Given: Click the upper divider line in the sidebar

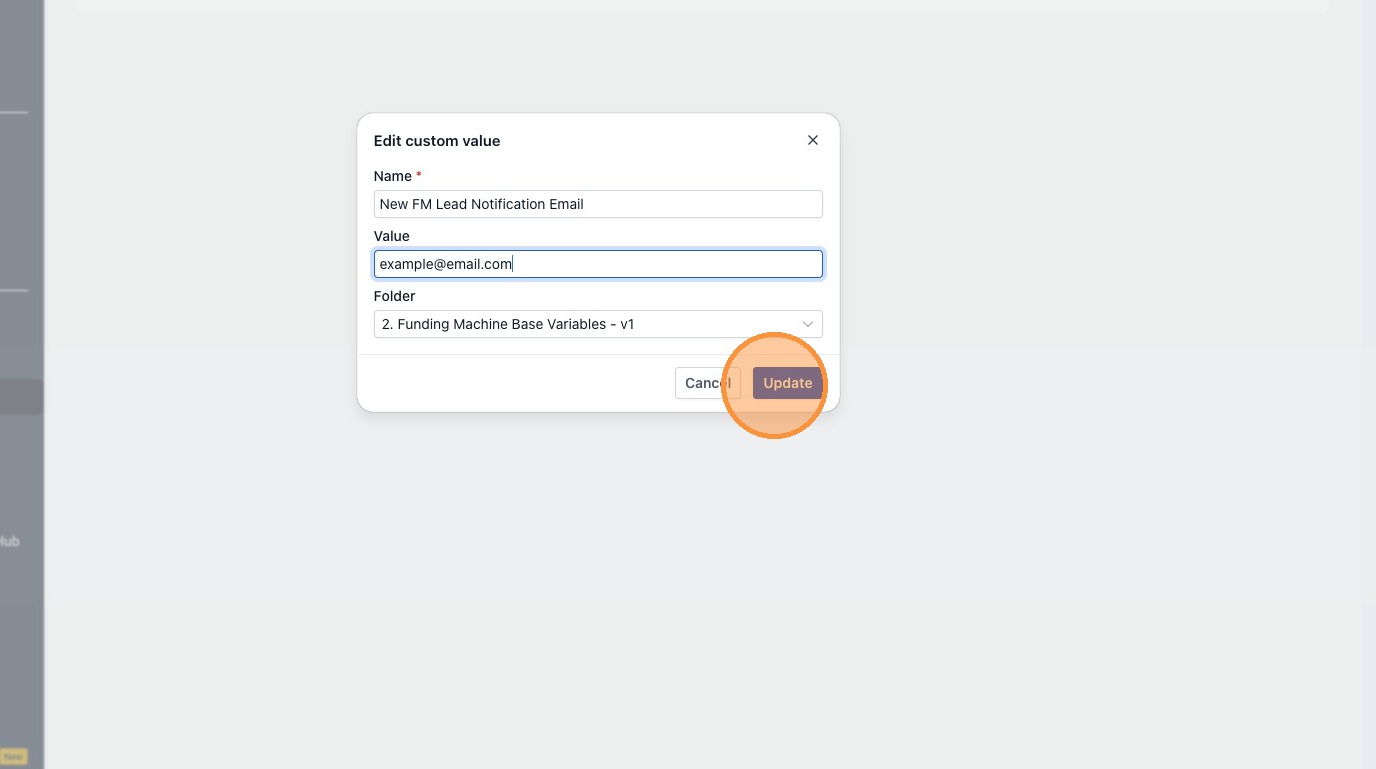Looking at the screenshot, I should (14, 112).
